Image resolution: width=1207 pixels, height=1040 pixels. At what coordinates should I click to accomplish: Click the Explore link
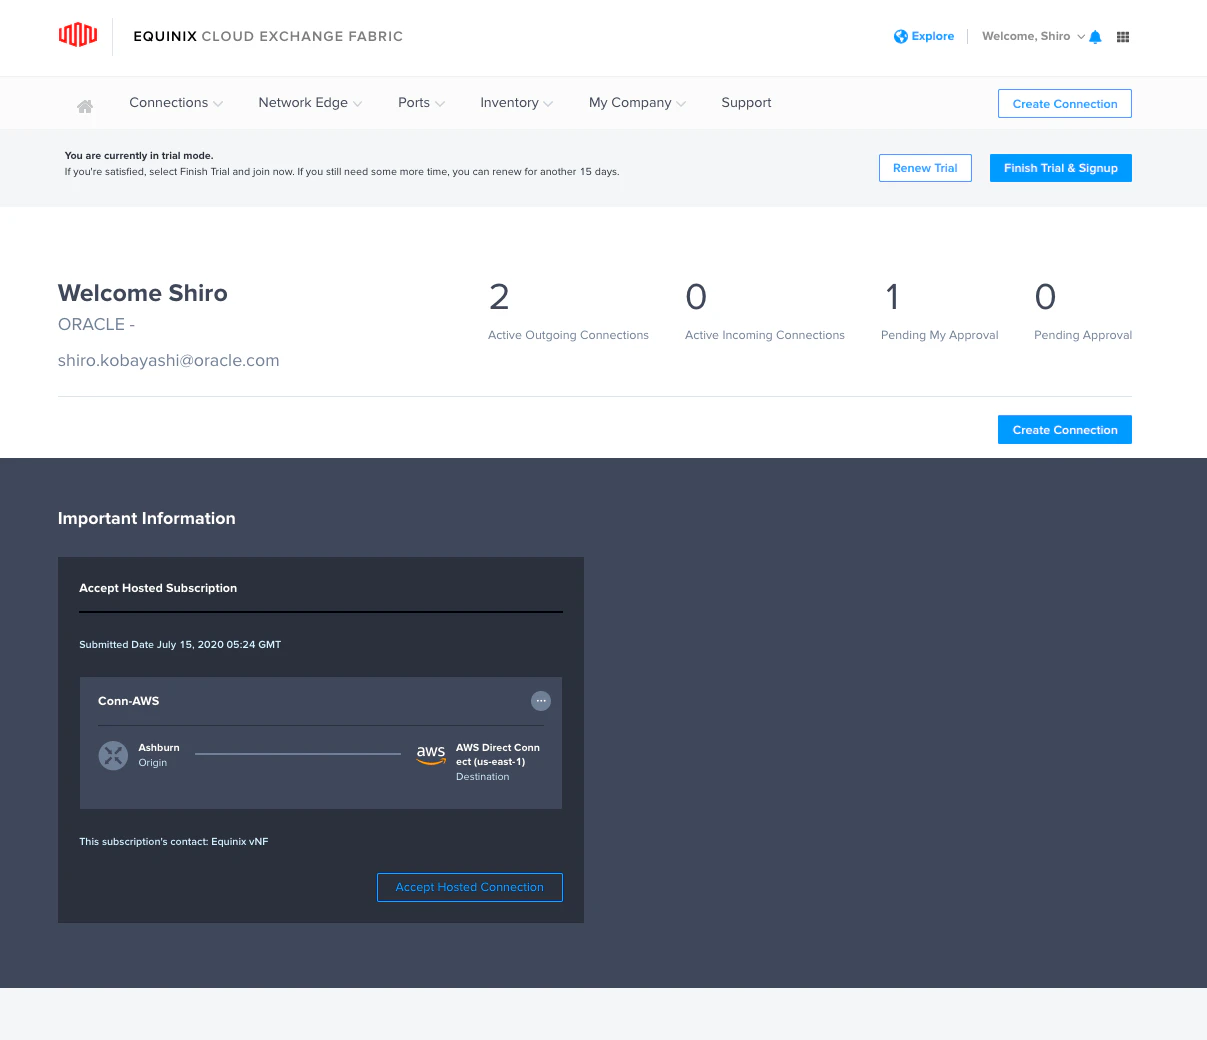(x=933, y=36)
